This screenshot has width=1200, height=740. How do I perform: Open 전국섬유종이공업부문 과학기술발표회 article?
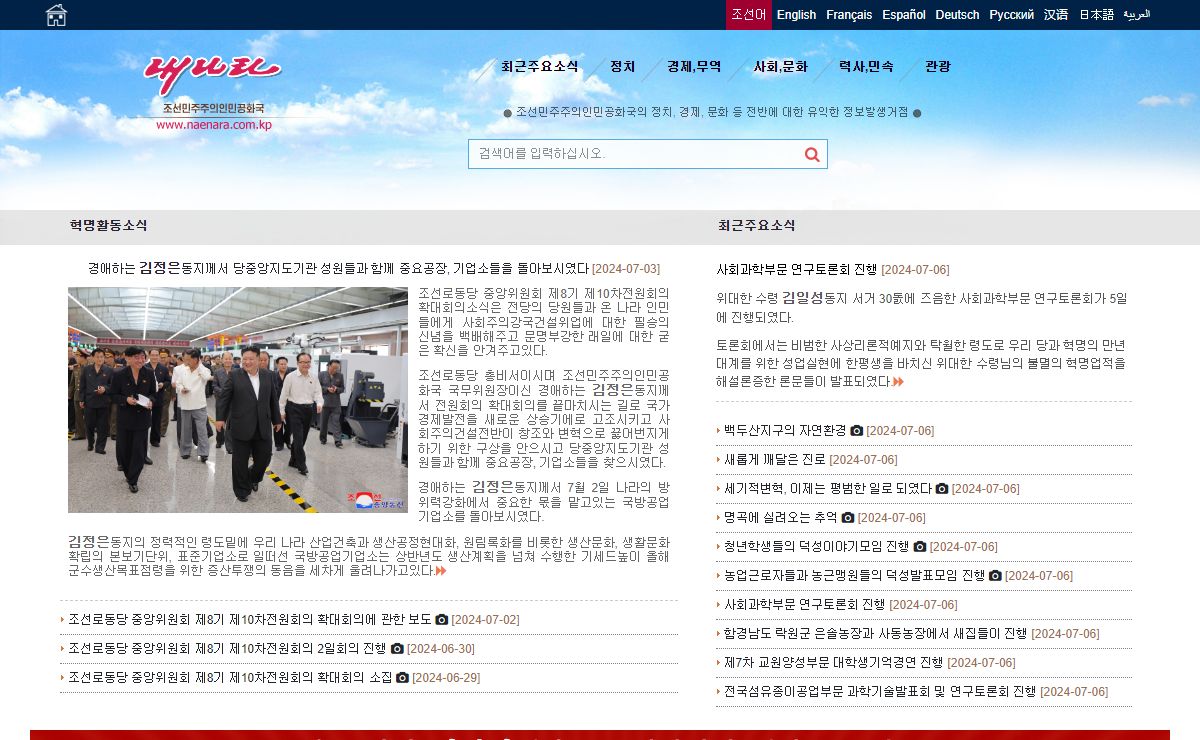880,692
